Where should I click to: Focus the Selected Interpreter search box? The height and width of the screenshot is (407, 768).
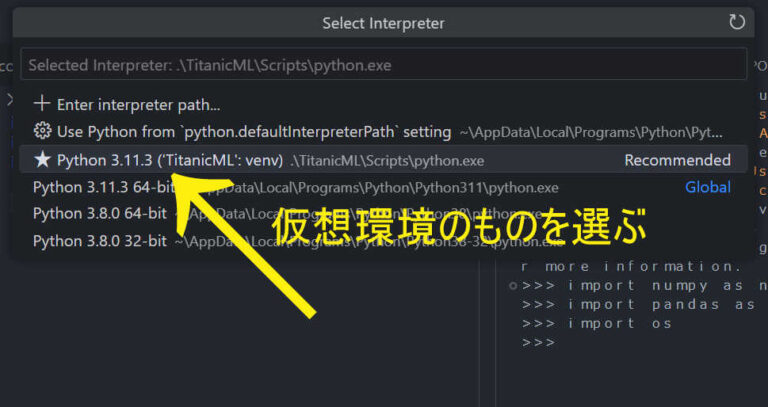[383, 65]
